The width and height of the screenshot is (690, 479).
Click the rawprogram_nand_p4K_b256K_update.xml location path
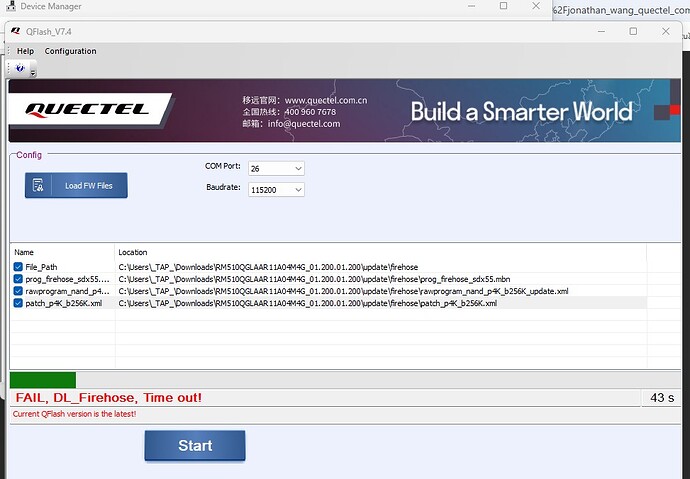coord(343,291)
